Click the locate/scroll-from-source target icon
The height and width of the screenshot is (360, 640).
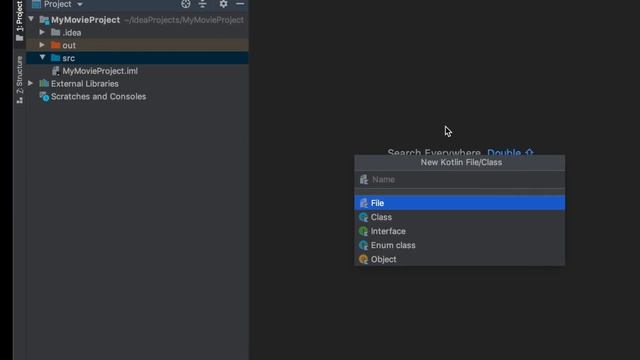[186, 4]
